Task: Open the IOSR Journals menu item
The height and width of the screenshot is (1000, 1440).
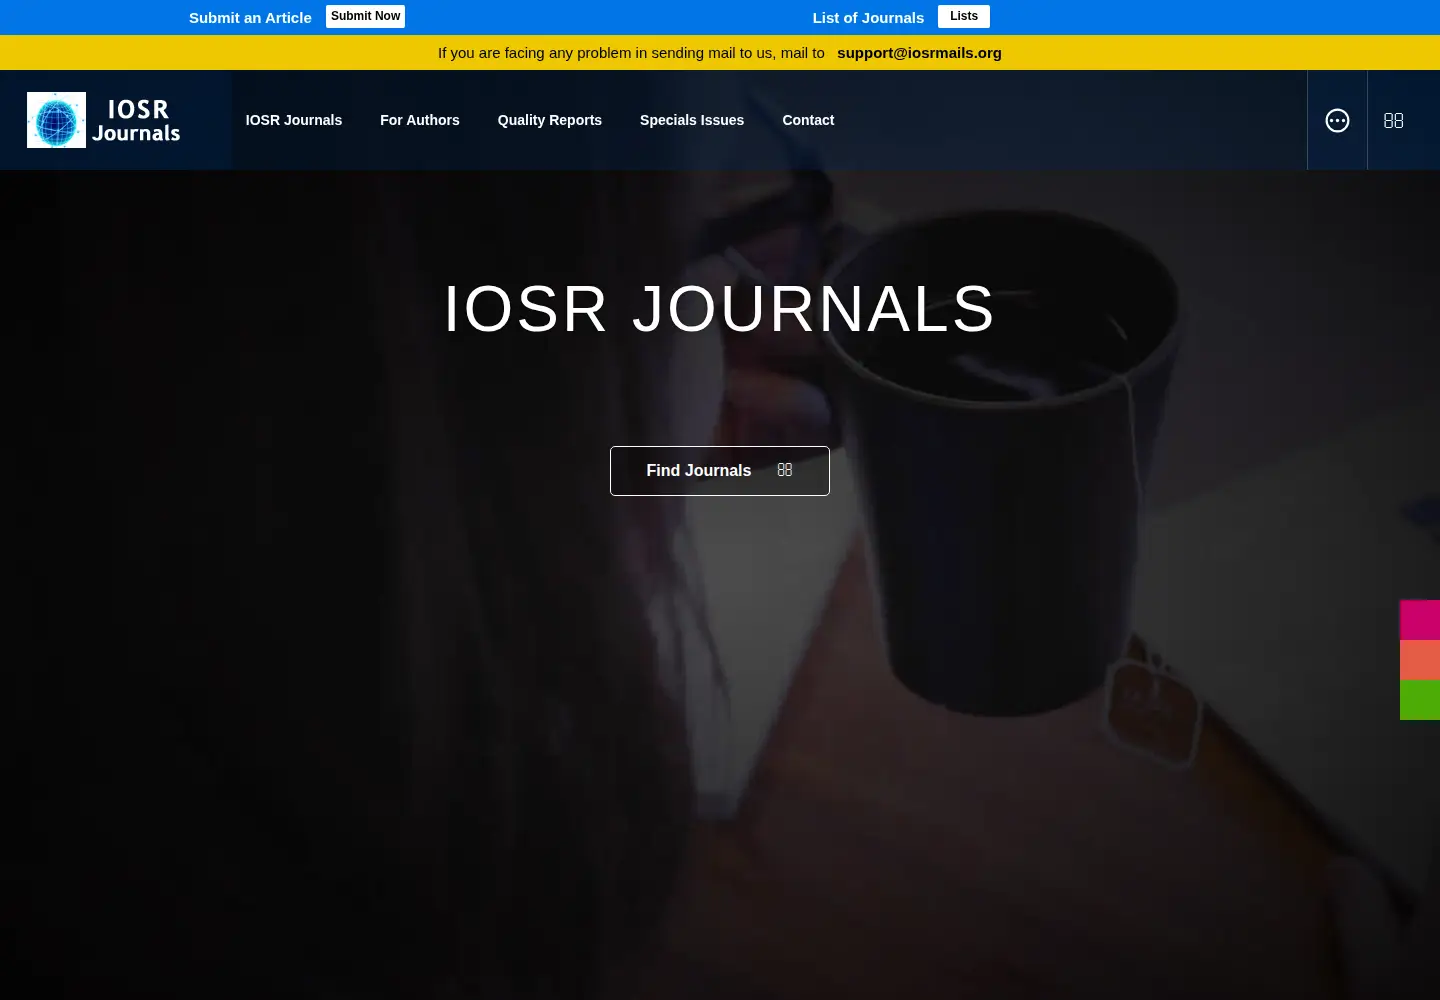Action: point(294,120)
